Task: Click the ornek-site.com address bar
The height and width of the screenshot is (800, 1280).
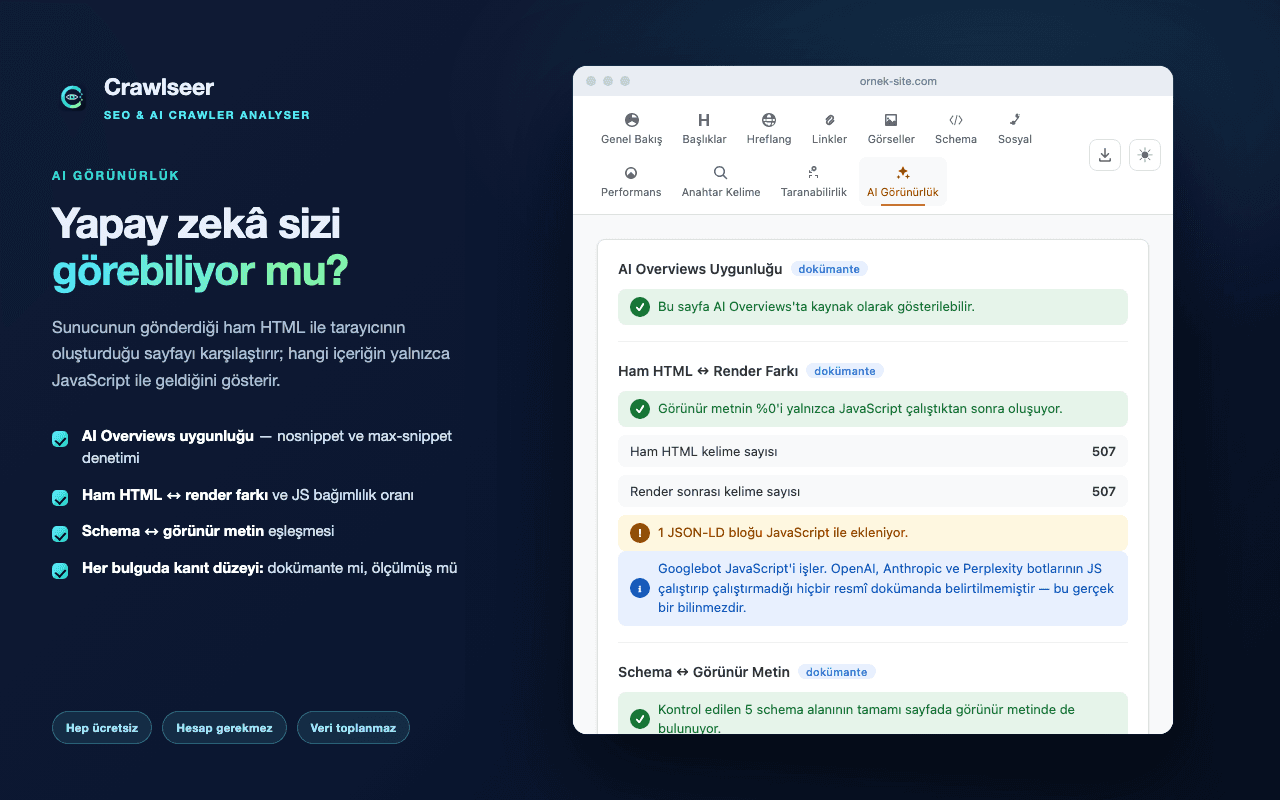Action: pos(898,81)
